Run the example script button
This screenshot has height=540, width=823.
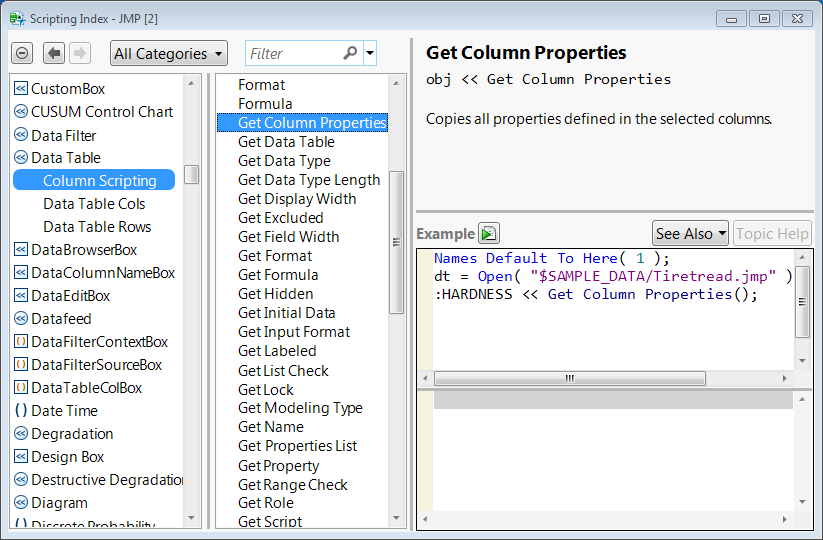tap(488, 233)
